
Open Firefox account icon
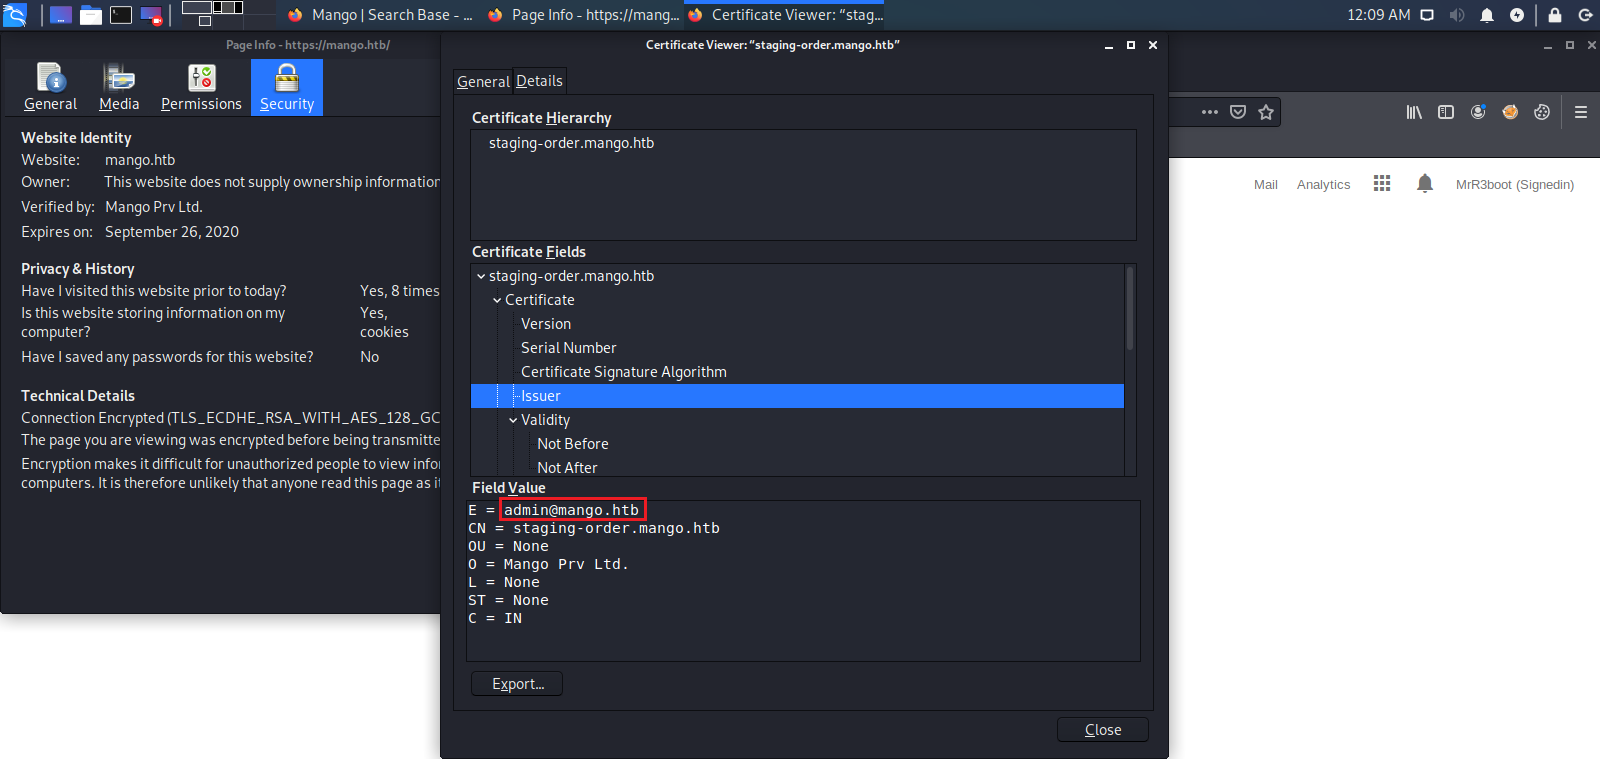[1478, 112]
